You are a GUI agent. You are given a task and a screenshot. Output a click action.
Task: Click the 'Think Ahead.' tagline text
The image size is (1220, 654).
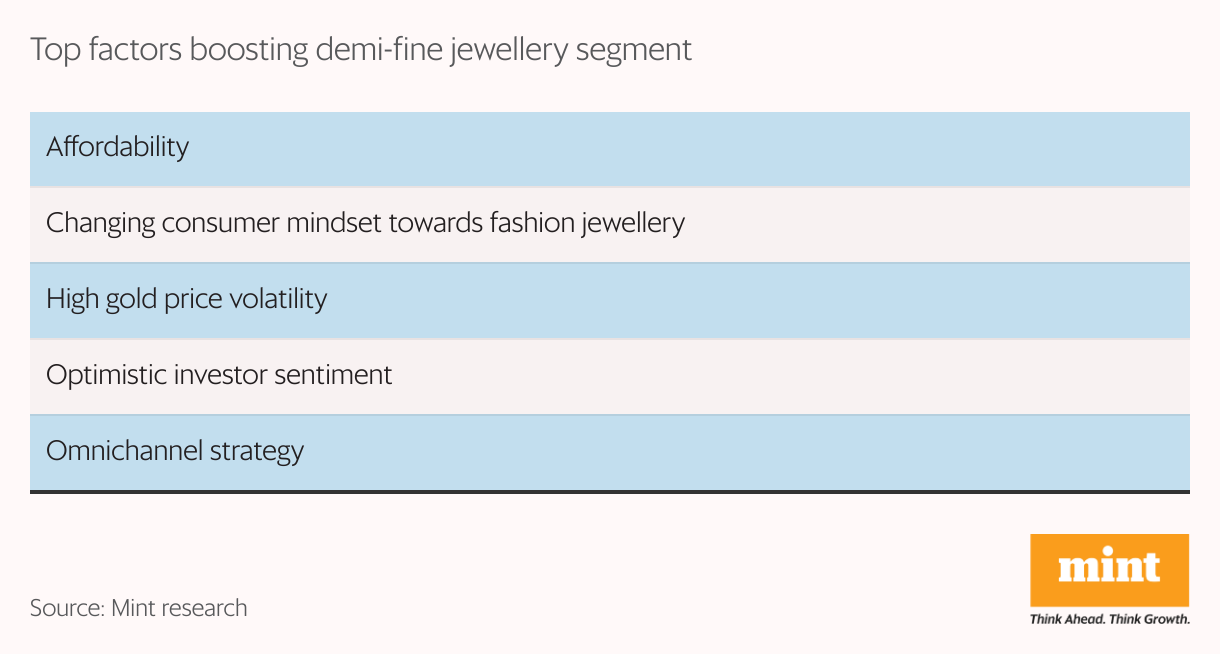click(1068, 619)
